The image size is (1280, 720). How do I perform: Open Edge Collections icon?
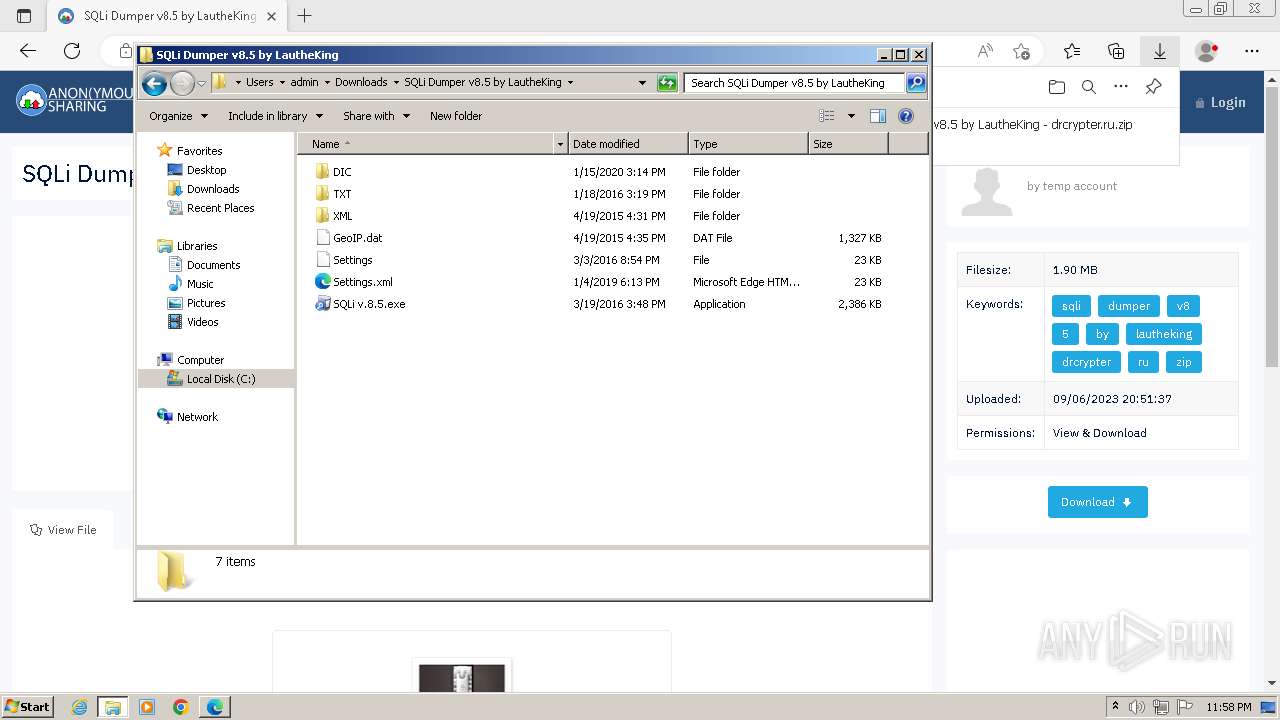1116,51
